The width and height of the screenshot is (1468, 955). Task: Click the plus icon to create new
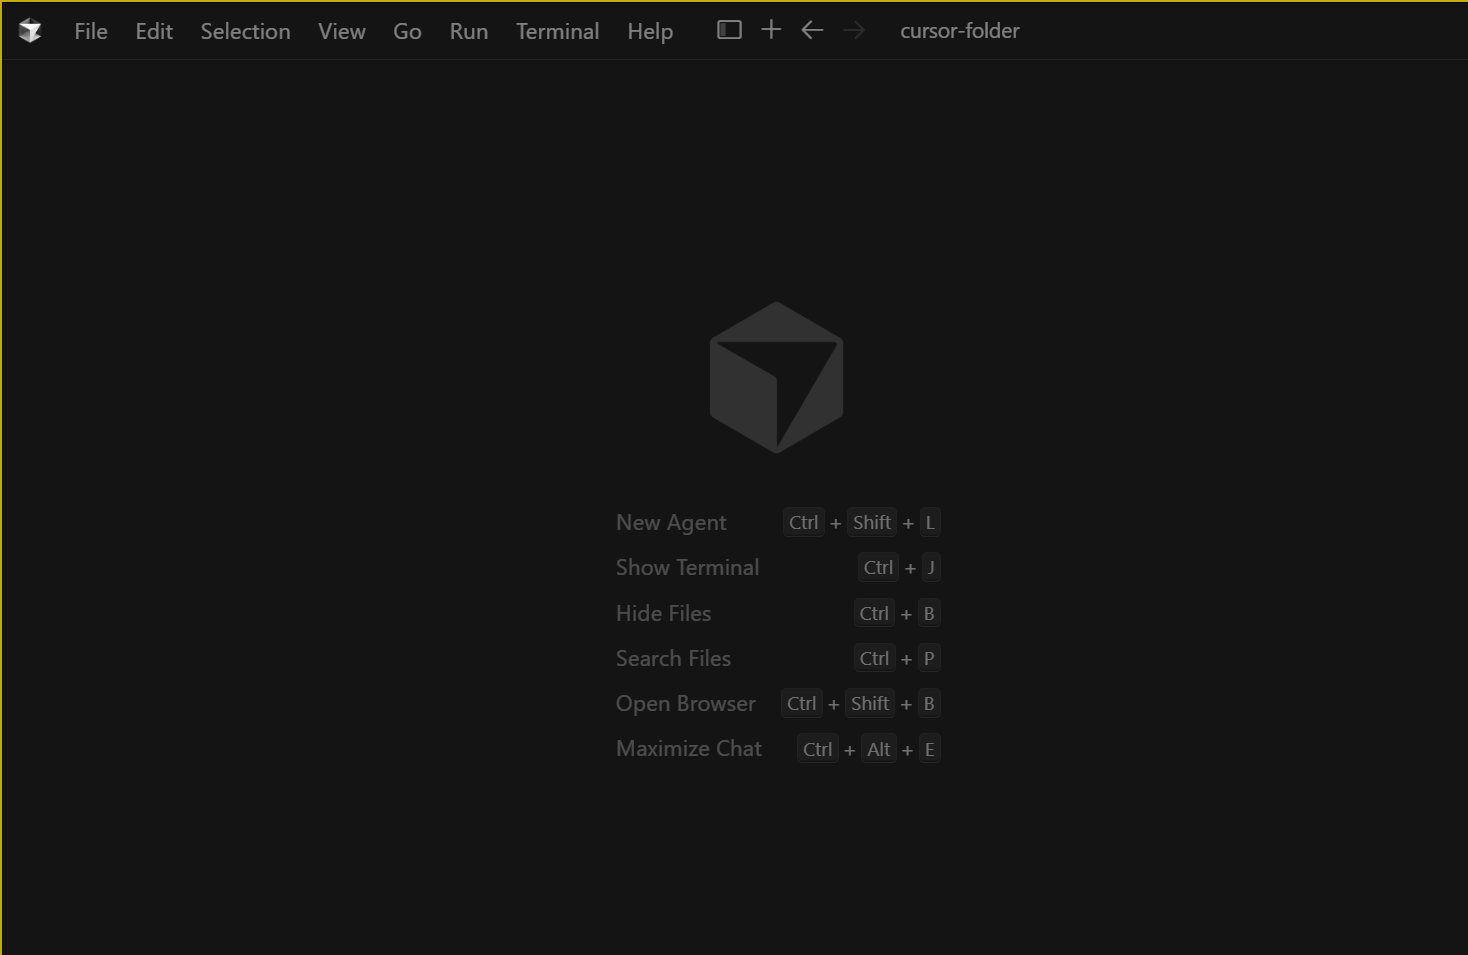(771, 30)
